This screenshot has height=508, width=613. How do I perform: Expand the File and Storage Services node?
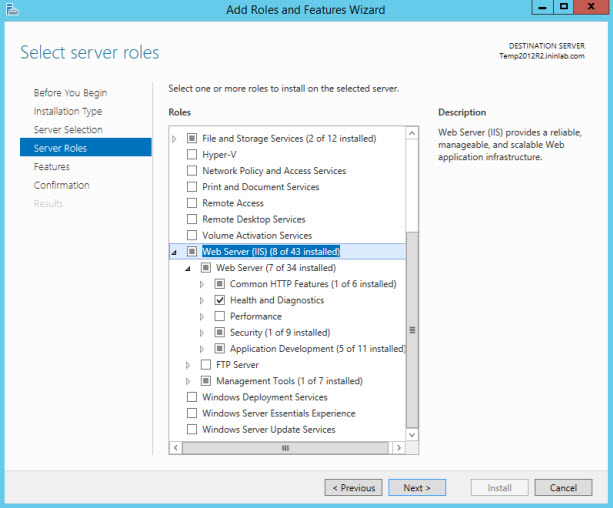coord(175,139)
